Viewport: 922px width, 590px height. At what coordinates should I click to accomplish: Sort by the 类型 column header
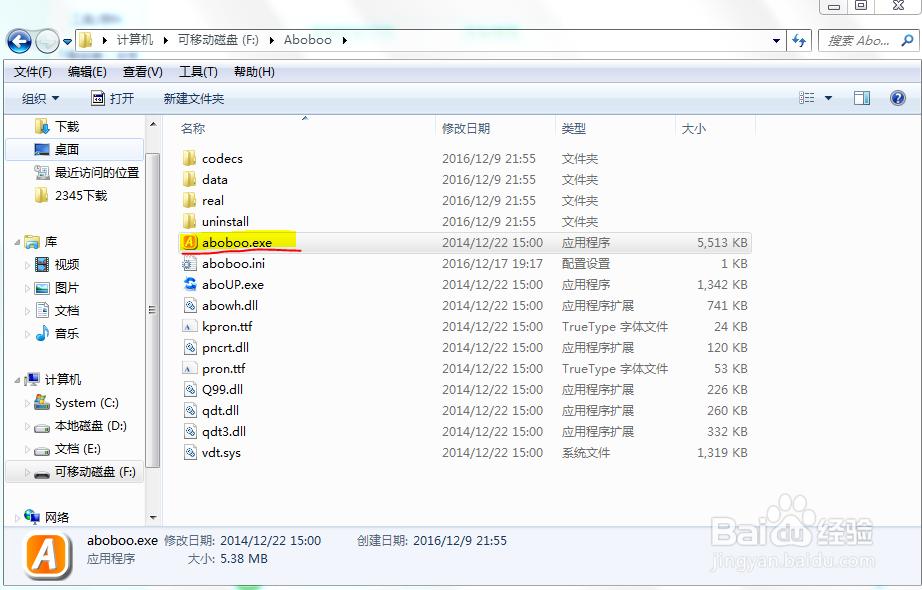pyautogui.click(x=574, y=128)
